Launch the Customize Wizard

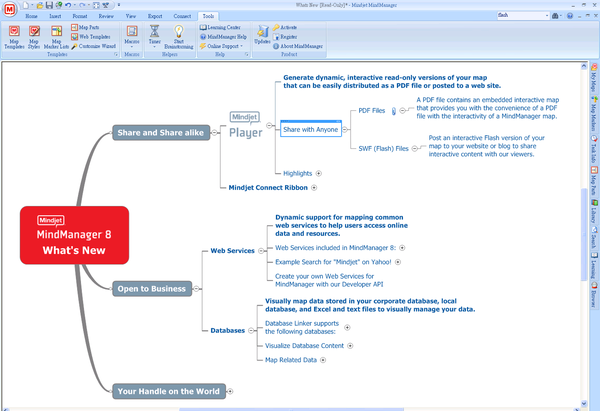[x=93, y=46]
